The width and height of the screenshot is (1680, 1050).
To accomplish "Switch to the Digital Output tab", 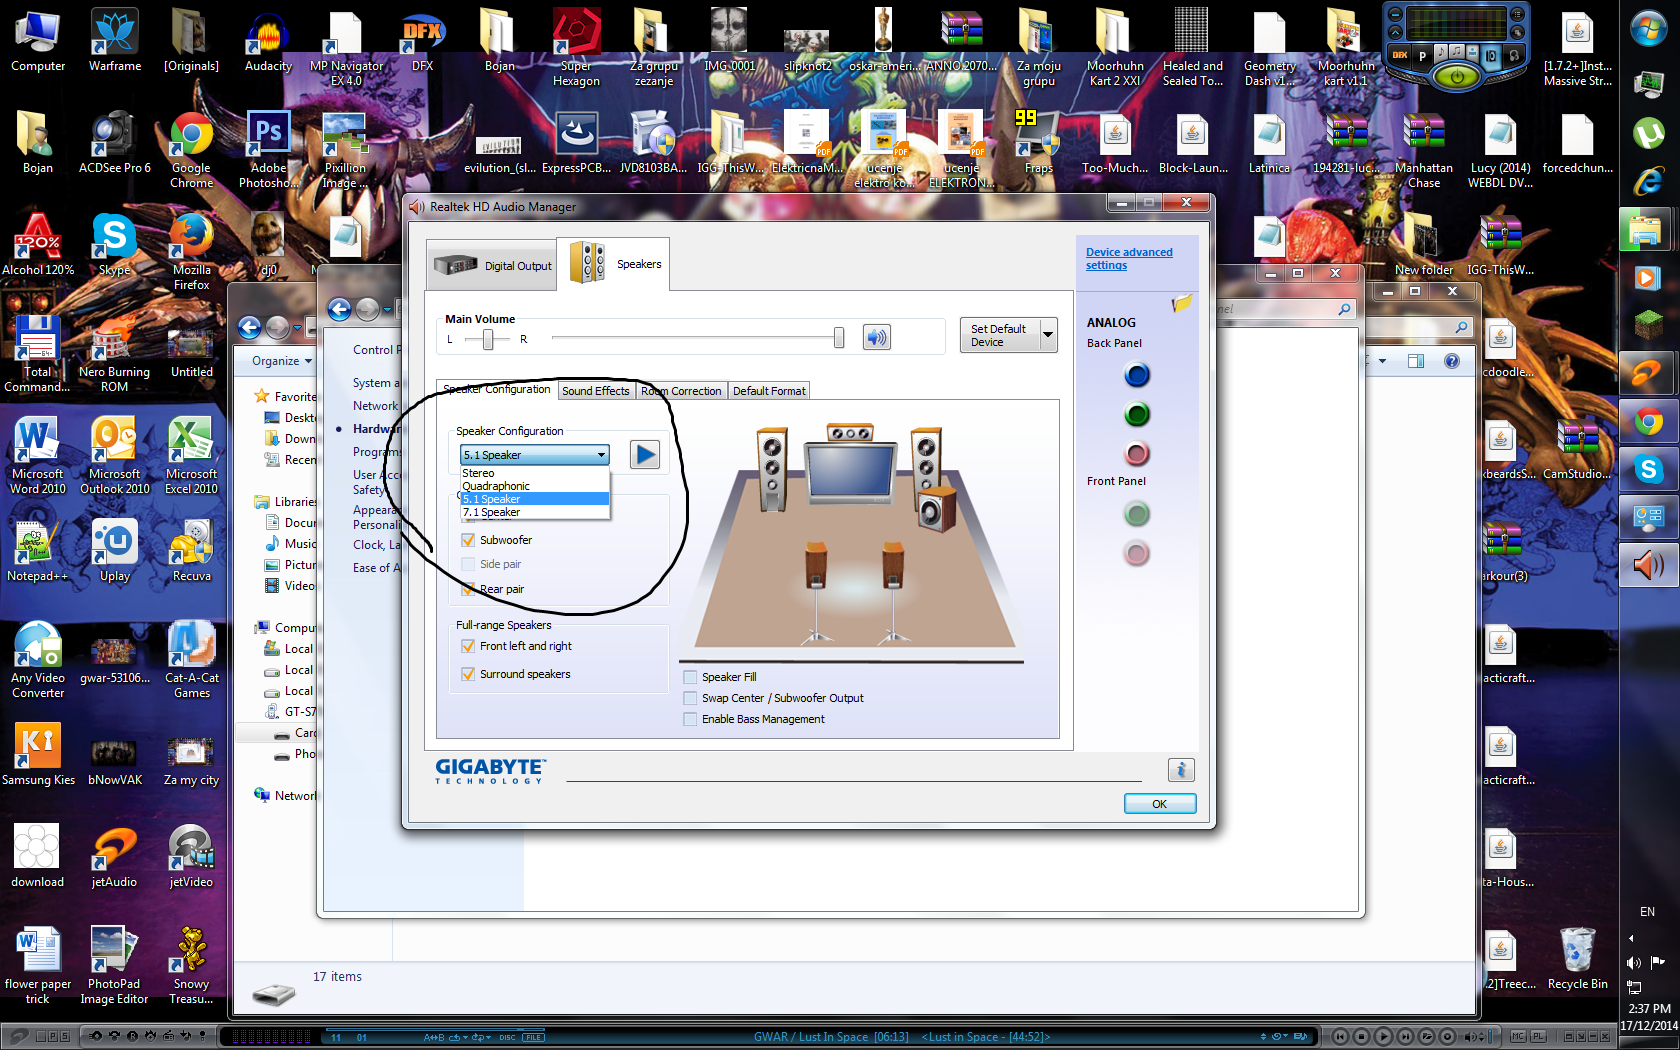I will (x=491, y=265).
